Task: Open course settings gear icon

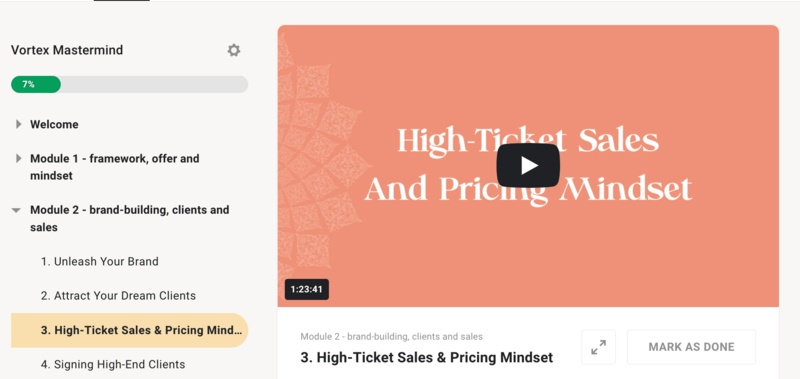Action: point(234,50)
